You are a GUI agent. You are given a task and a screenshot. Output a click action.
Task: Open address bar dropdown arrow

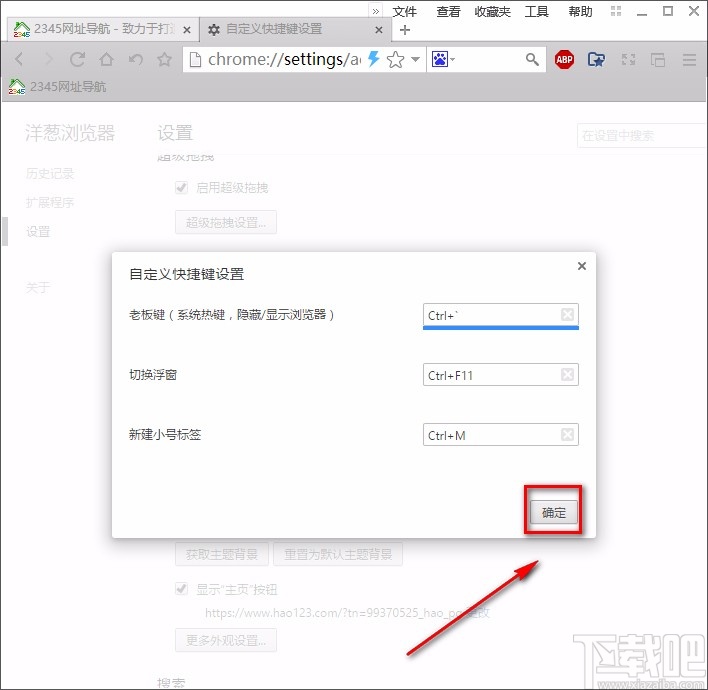[415, 59]
